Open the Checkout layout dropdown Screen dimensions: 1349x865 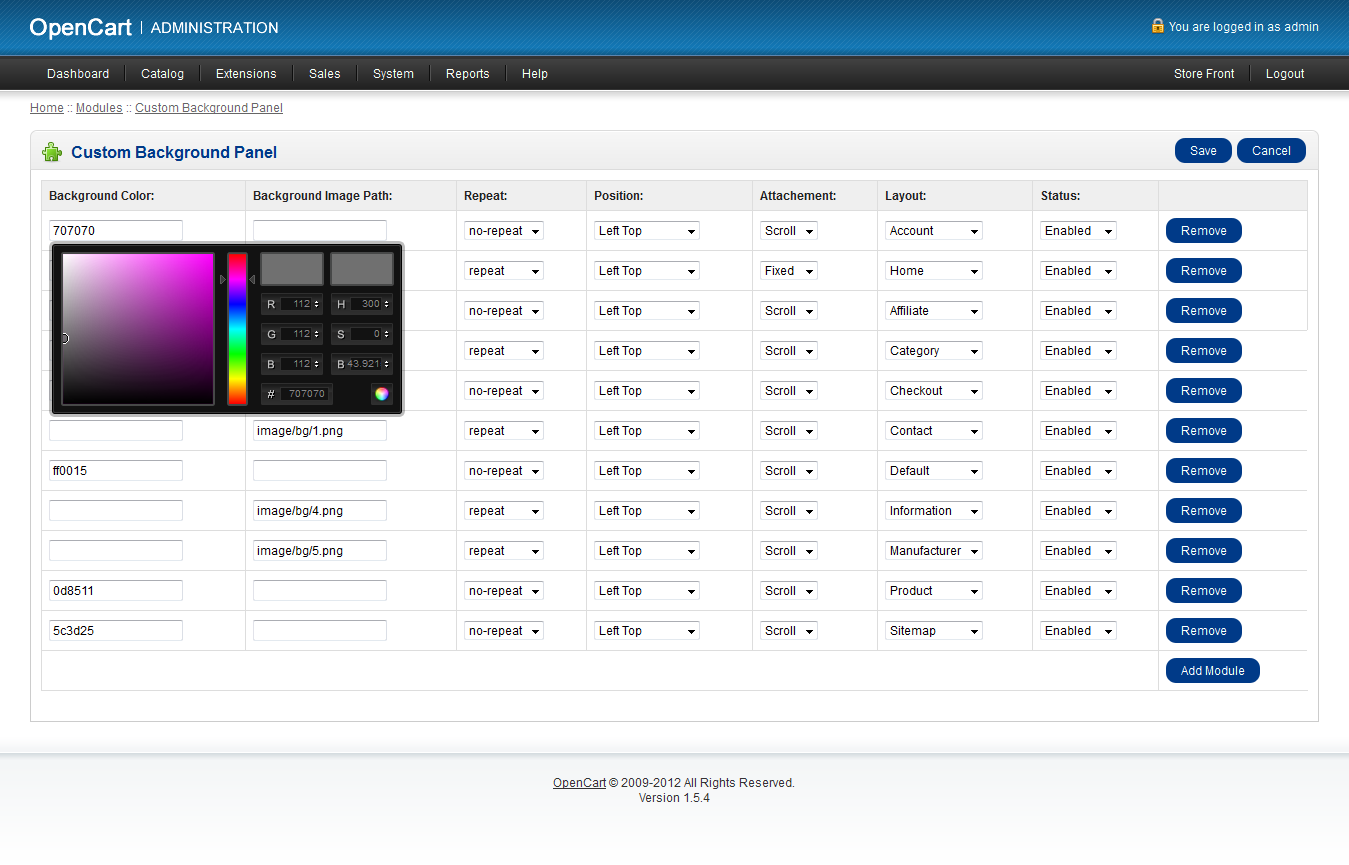[934, 391]
